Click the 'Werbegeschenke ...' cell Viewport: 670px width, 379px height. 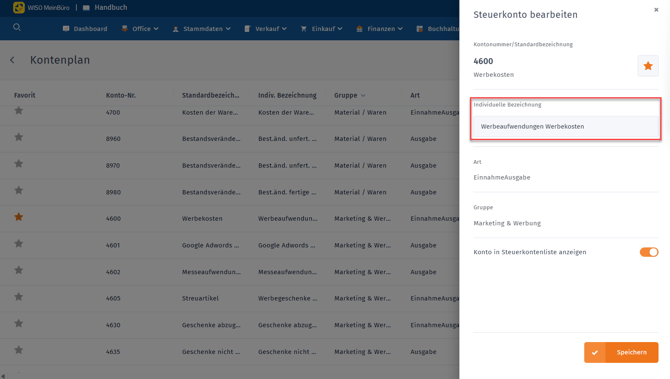(288, 298)
